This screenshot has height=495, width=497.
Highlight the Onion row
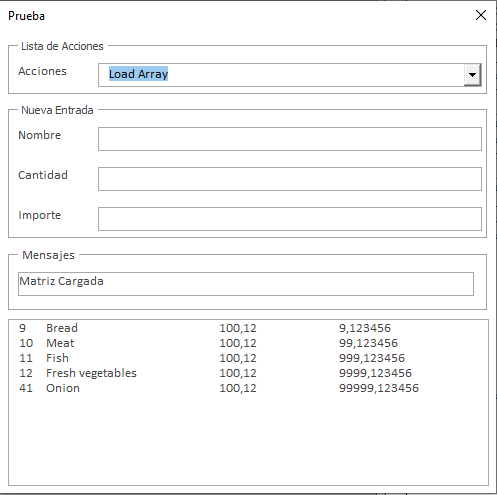click(248, 388)
